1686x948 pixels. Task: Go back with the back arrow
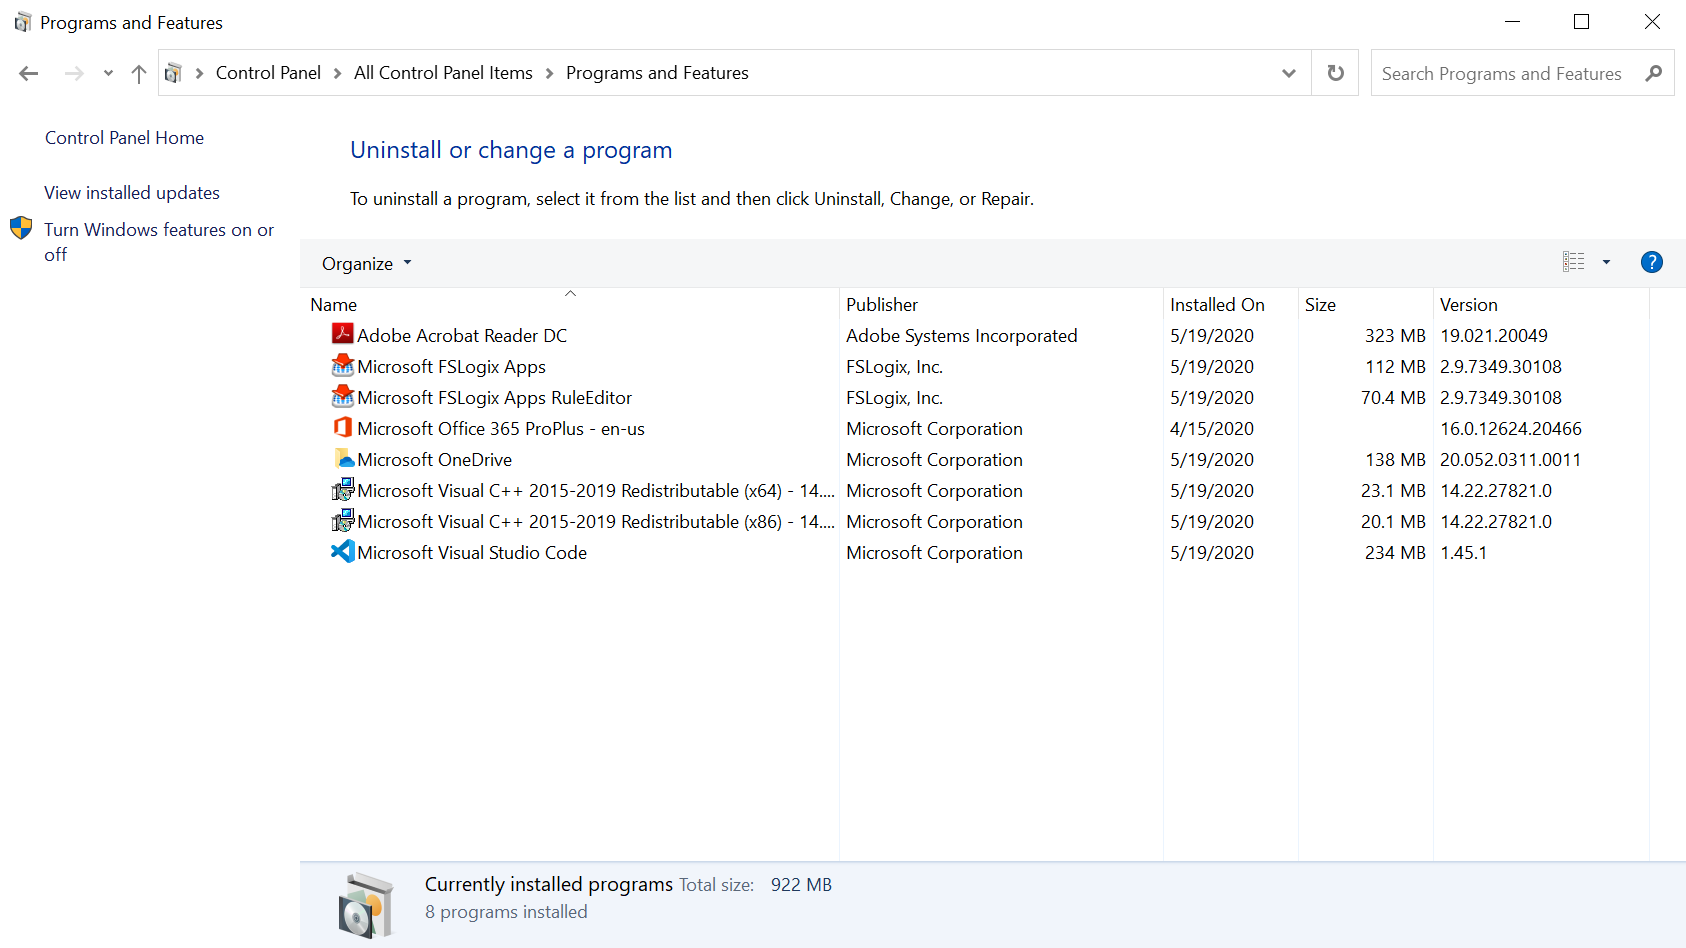[29, 73]
